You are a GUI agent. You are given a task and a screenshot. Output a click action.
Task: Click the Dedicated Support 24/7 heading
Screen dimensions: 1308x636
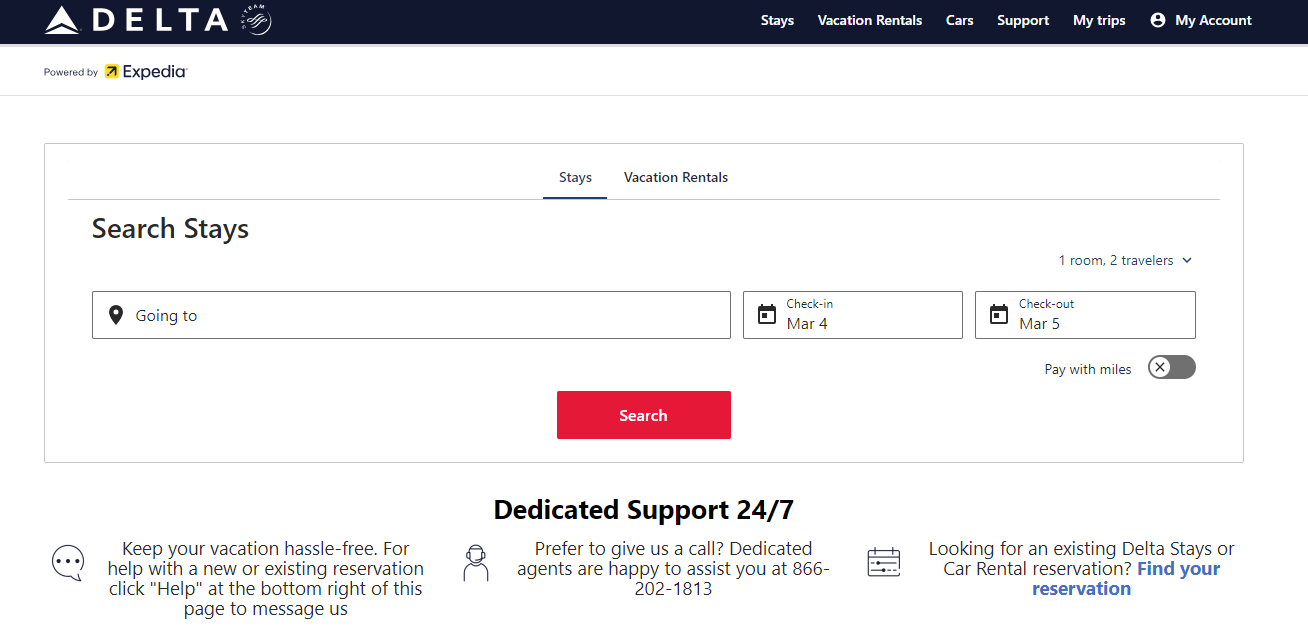point(644,510)
